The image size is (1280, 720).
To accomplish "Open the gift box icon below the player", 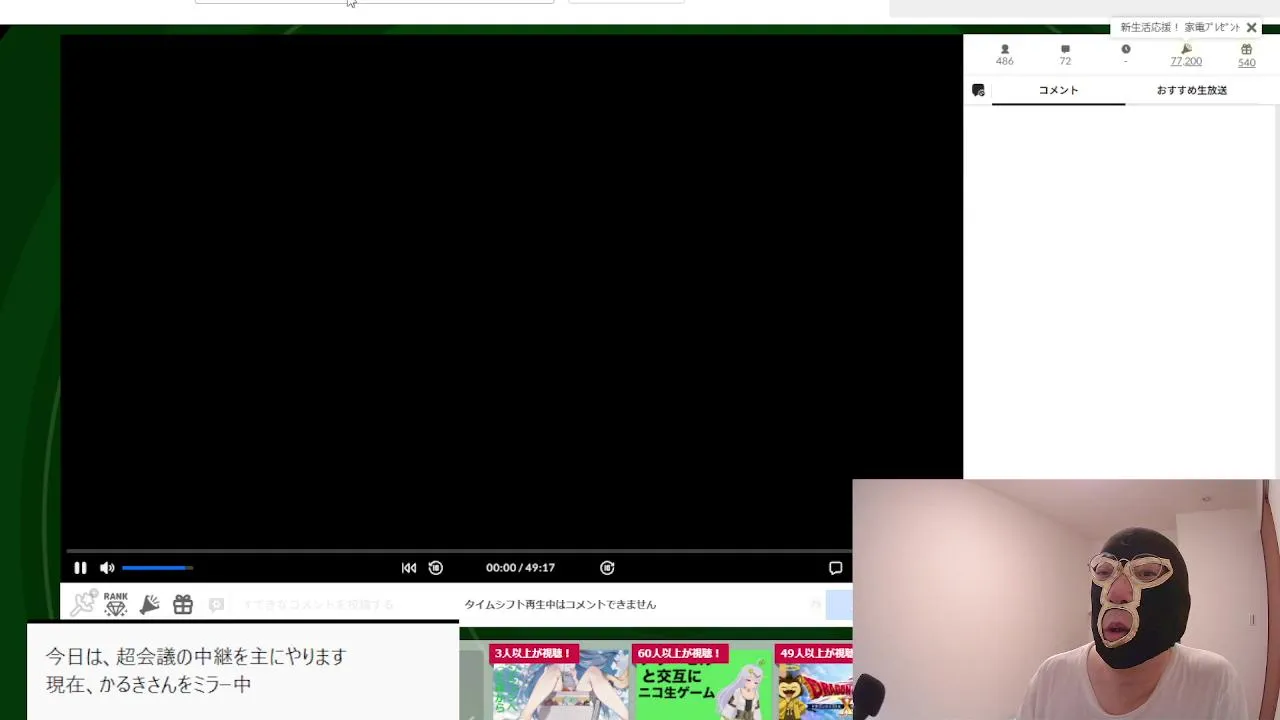I will 183,604.
